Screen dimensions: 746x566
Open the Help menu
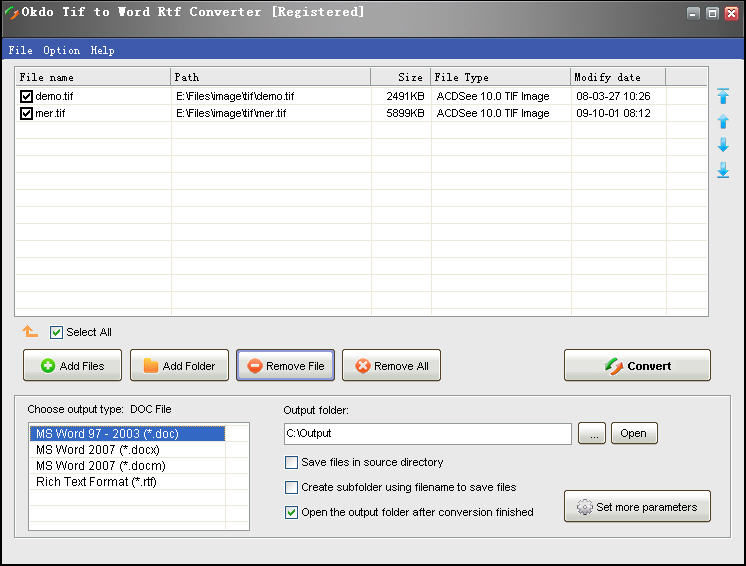tap(102, 50)
